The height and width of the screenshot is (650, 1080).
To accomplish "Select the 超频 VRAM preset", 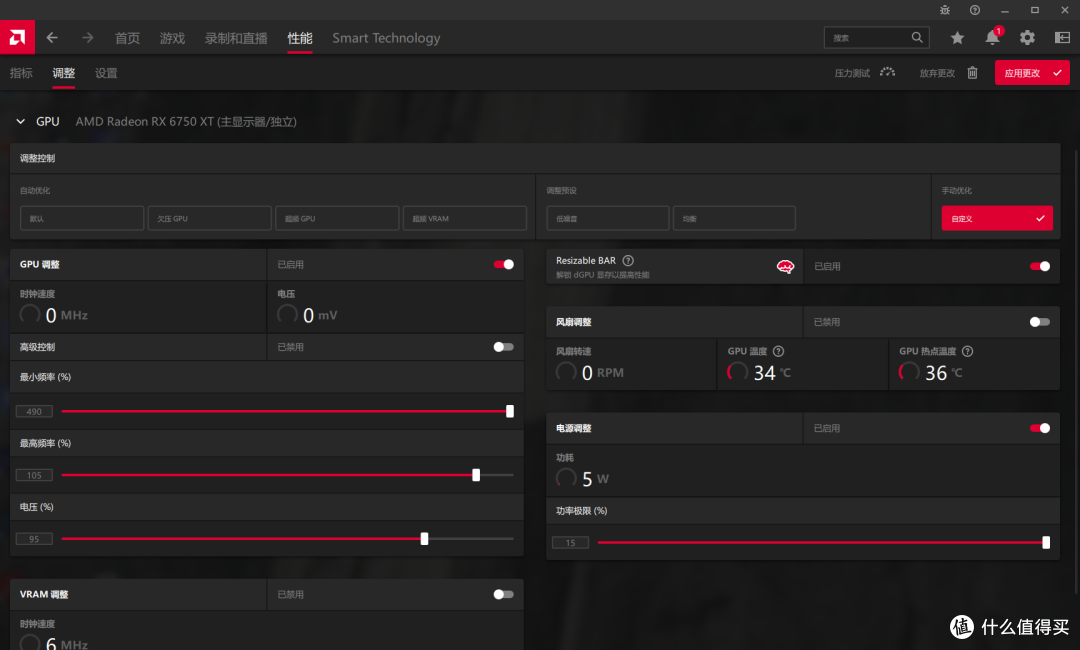I will point(465,218).
